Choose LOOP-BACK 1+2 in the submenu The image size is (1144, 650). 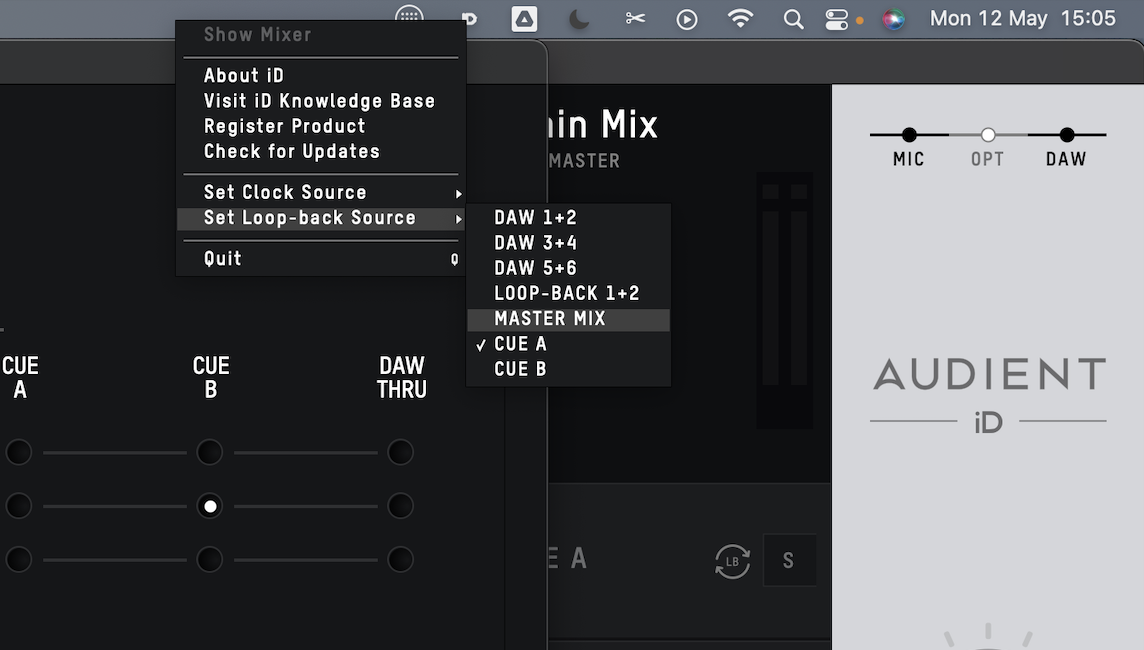(x=568, y=293)
